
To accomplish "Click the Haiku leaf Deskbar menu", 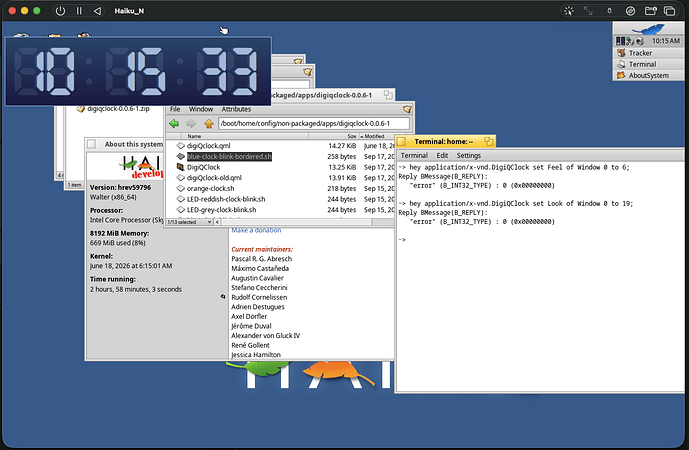I will click(648, 29).
